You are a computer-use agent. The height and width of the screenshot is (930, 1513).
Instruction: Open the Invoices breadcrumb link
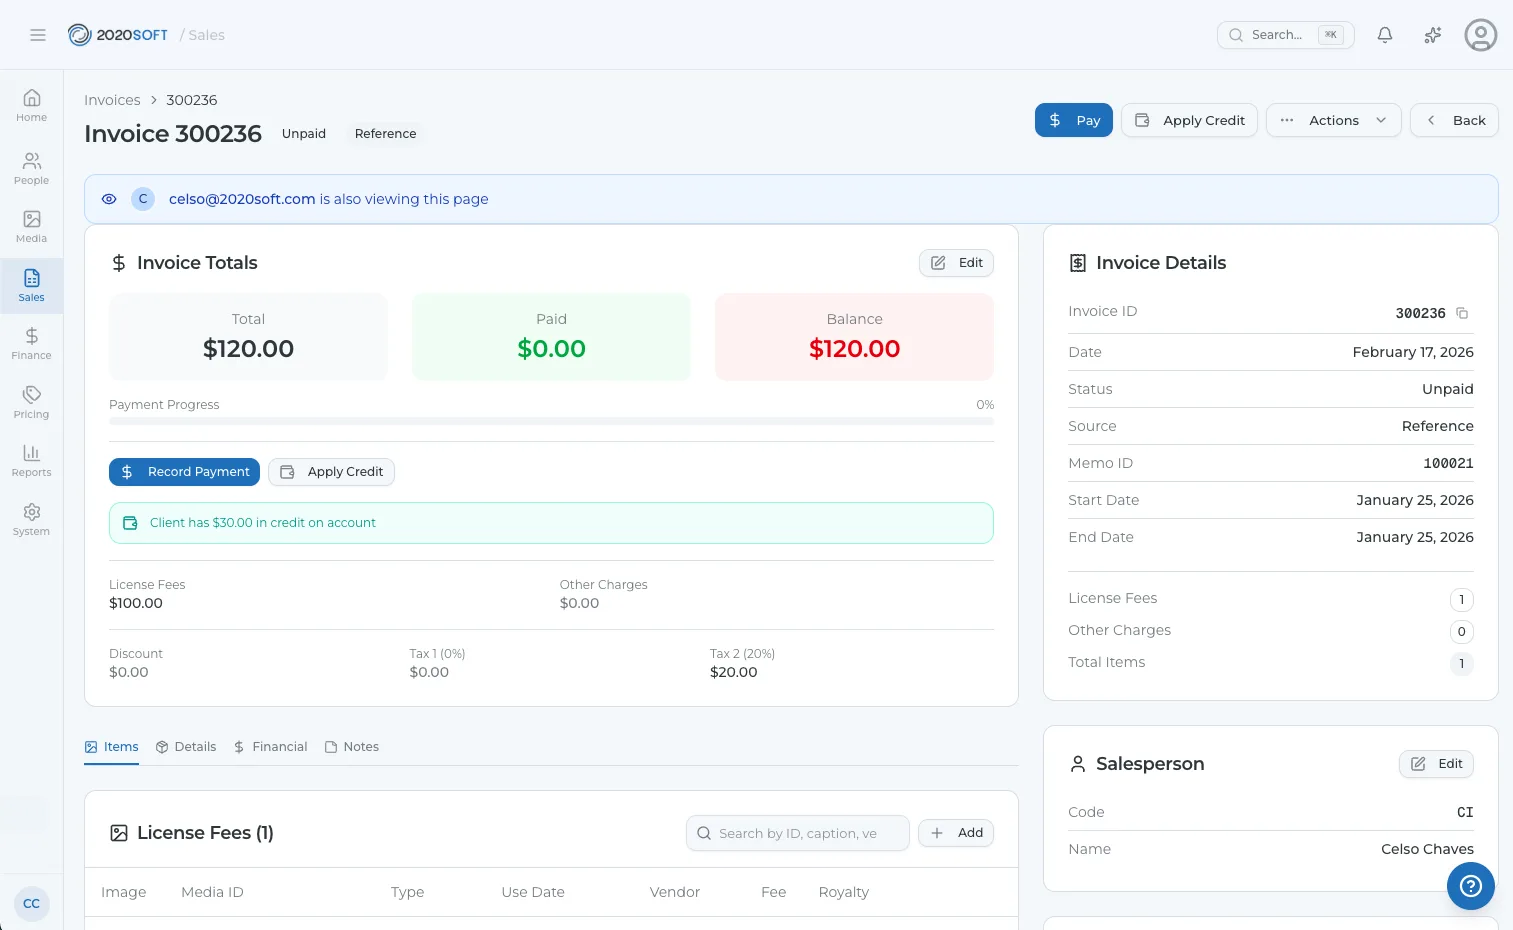pos(111,100)
